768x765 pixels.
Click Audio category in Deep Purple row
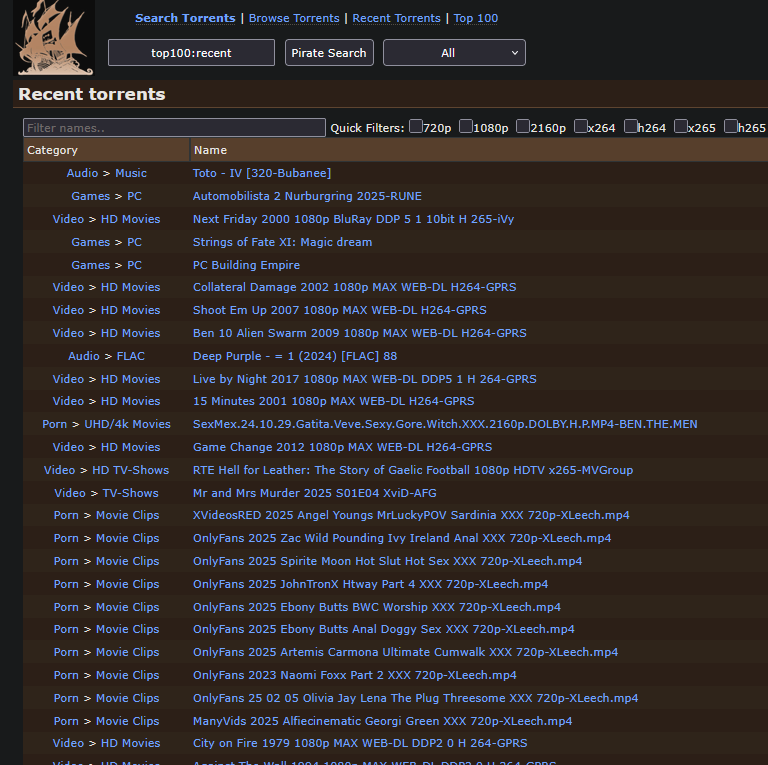click(x=84, y=357)
